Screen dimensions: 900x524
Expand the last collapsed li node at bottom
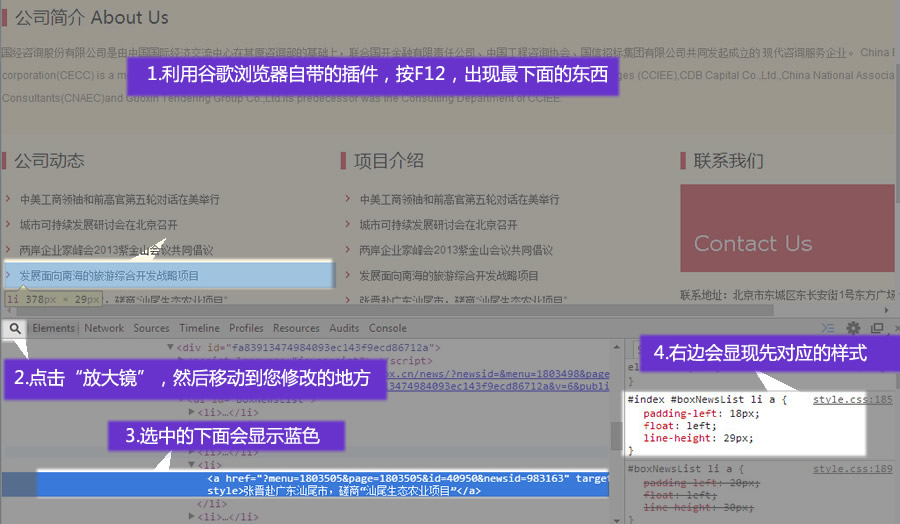192,516
